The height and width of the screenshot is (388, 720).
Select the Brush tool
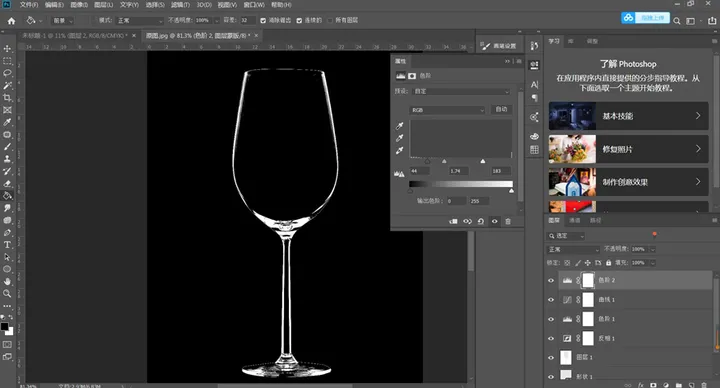click(7, 147)
